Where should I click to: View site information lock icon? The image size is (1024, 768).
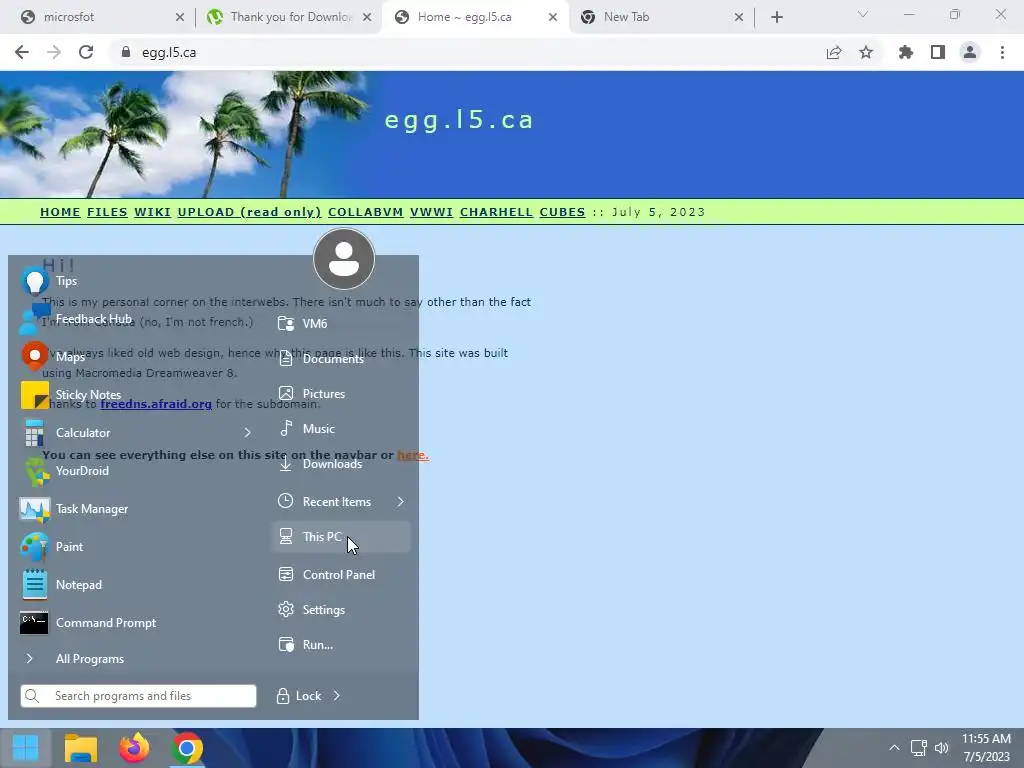click(x=126, y=52)
